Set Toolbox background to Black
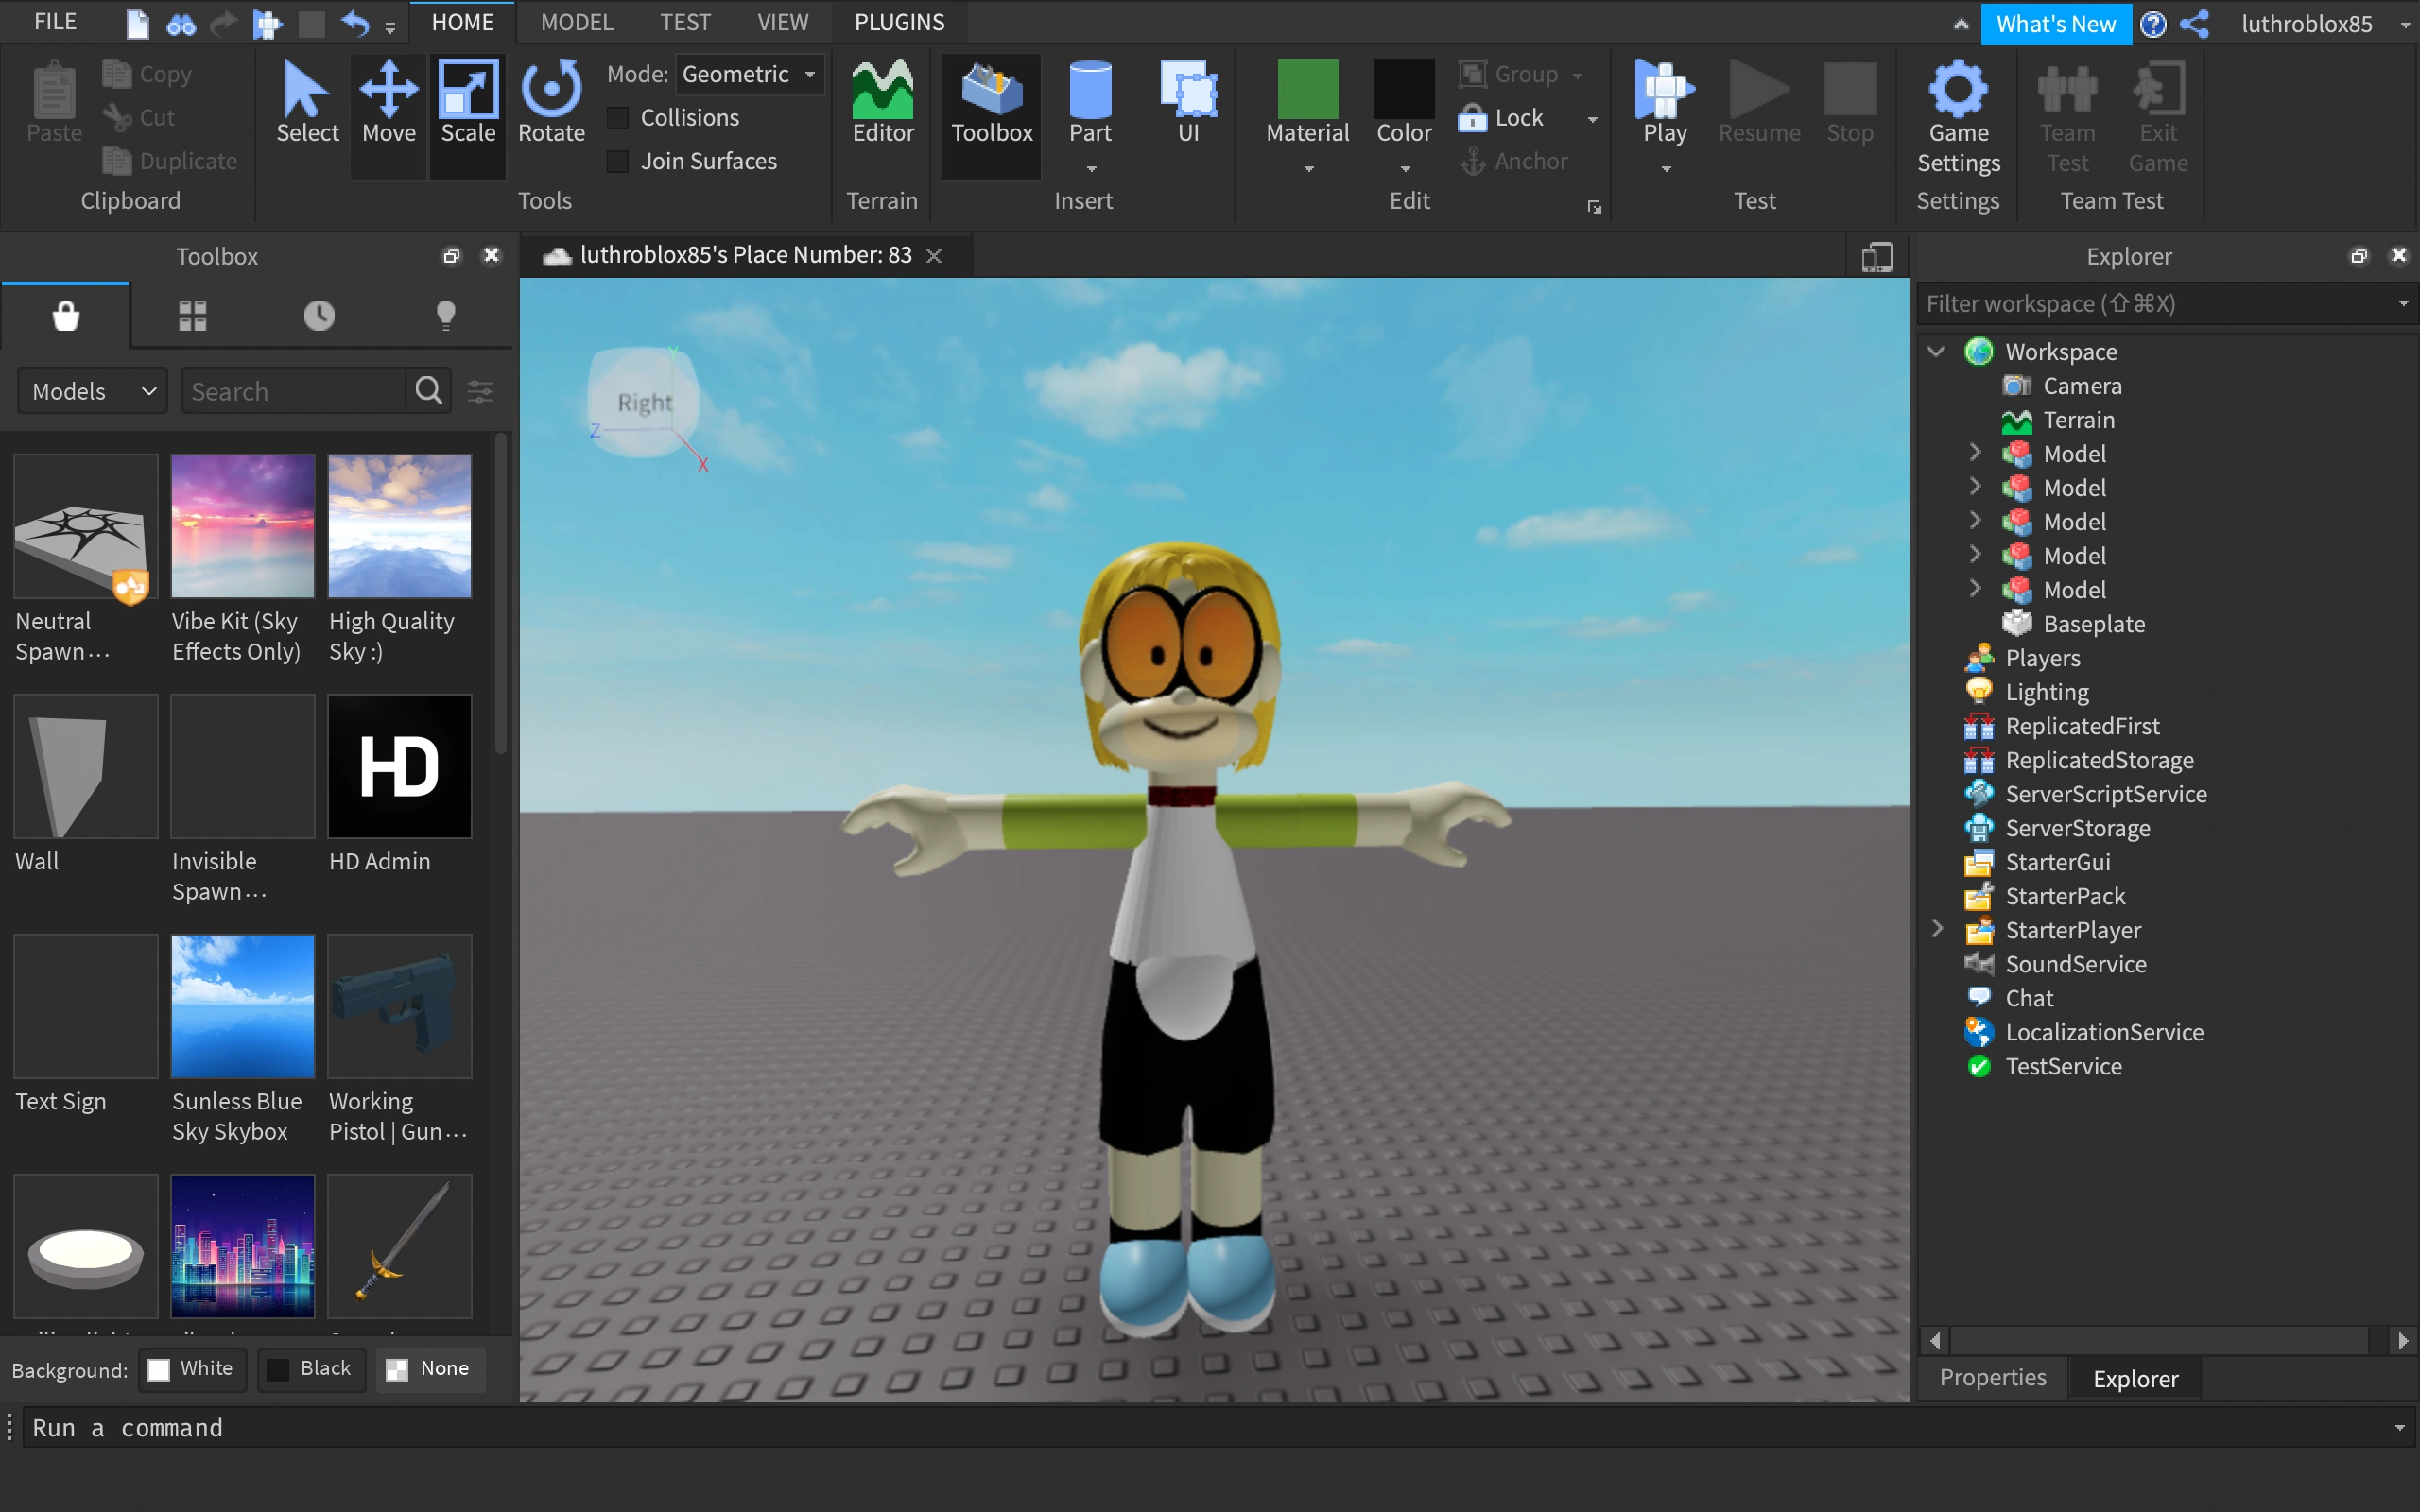Viewport: 2420px width, 1512px height. pyautogui.click(x=310, y=1369)
